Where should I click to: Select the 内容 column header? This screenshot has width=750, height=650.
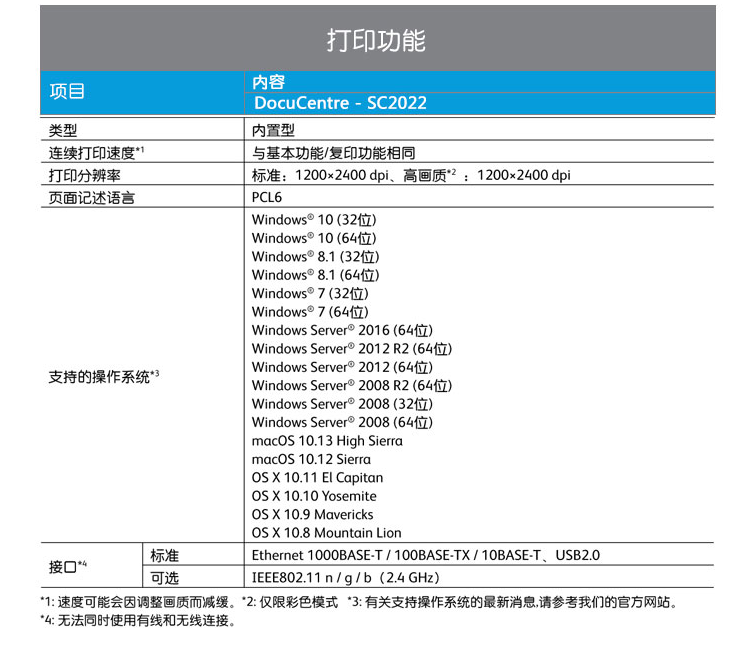point(269,82)
